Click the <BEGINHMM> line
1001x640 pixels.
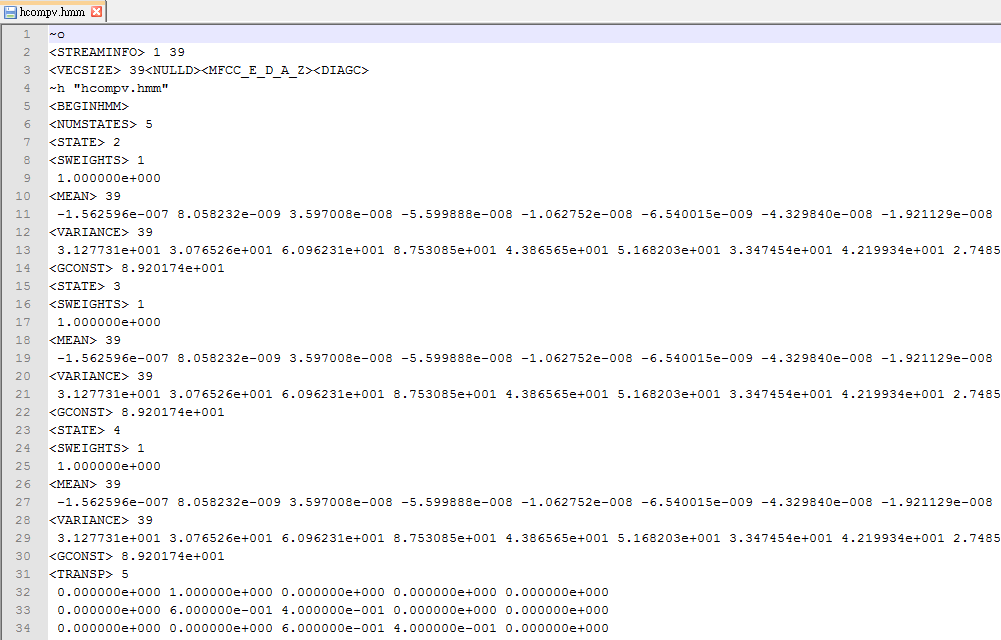[x=89, y=106]
